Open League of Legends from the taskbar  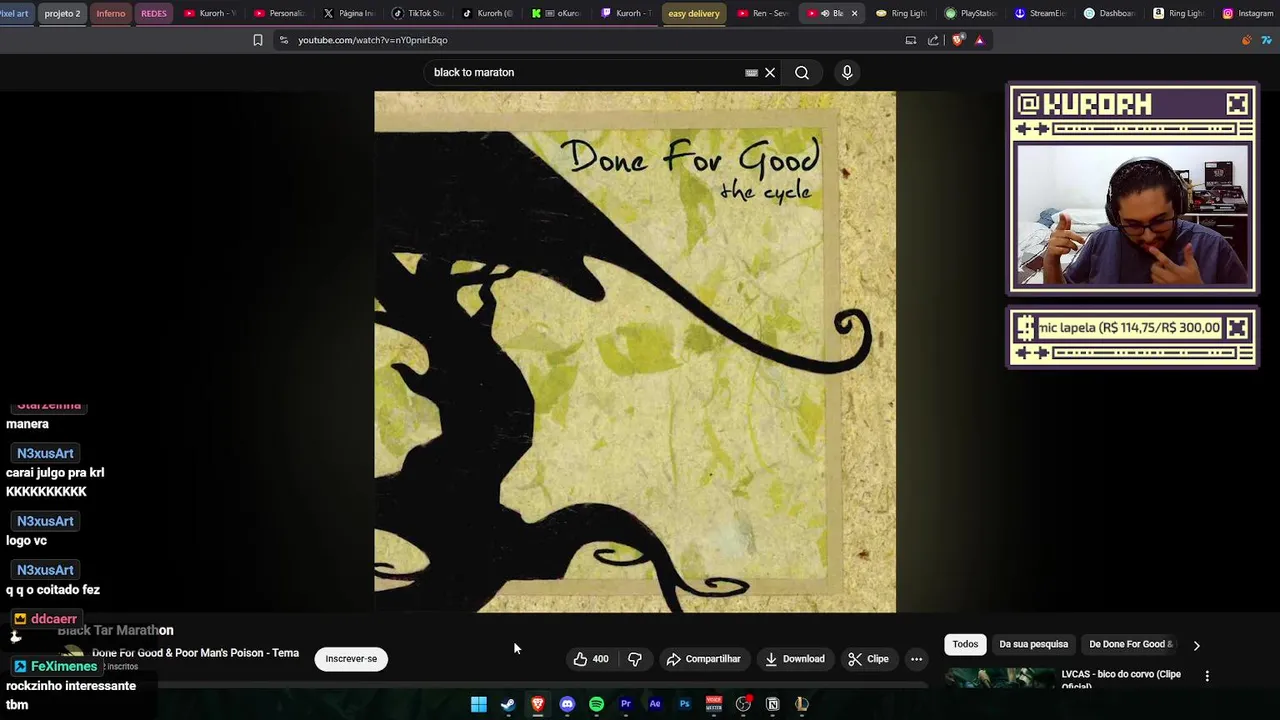point(802,704)
